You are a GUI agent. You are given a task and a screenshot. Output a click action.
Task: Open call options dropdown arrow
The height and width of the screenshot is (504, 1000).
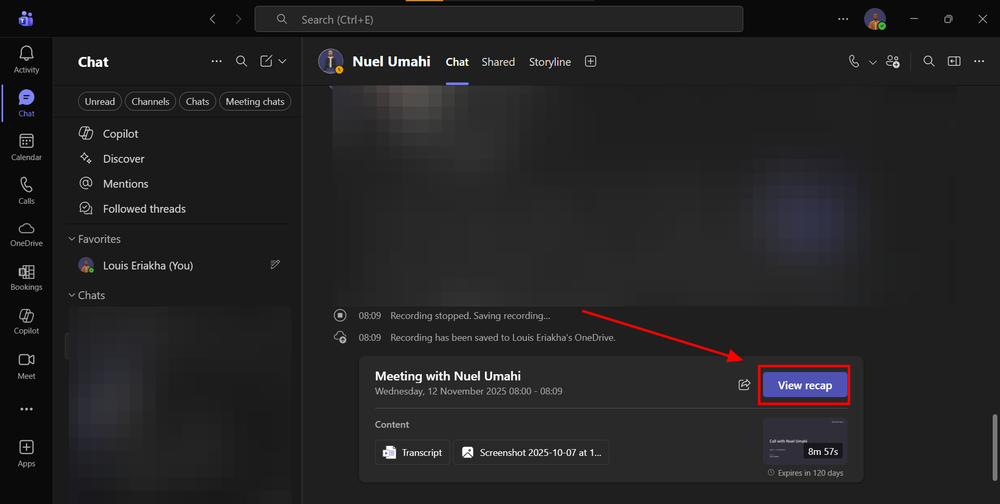[872, 62]
